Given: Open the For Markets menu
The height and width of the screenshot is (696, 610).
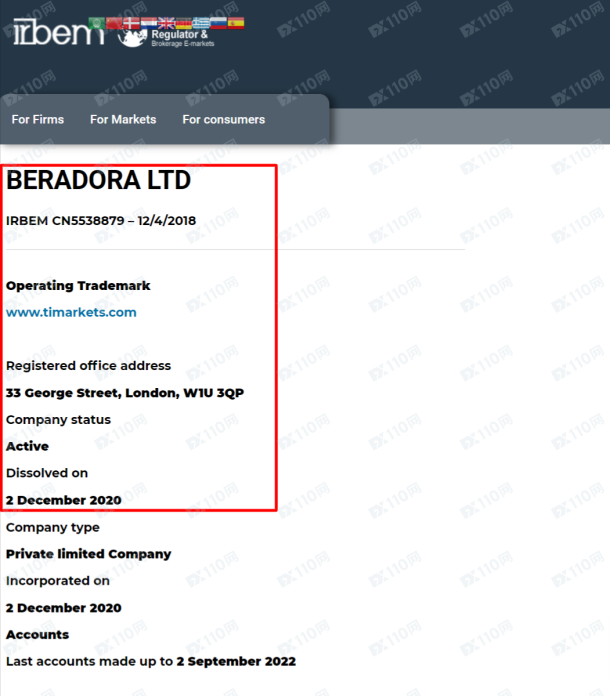Looking at the screenshot, I should [123, 119].
